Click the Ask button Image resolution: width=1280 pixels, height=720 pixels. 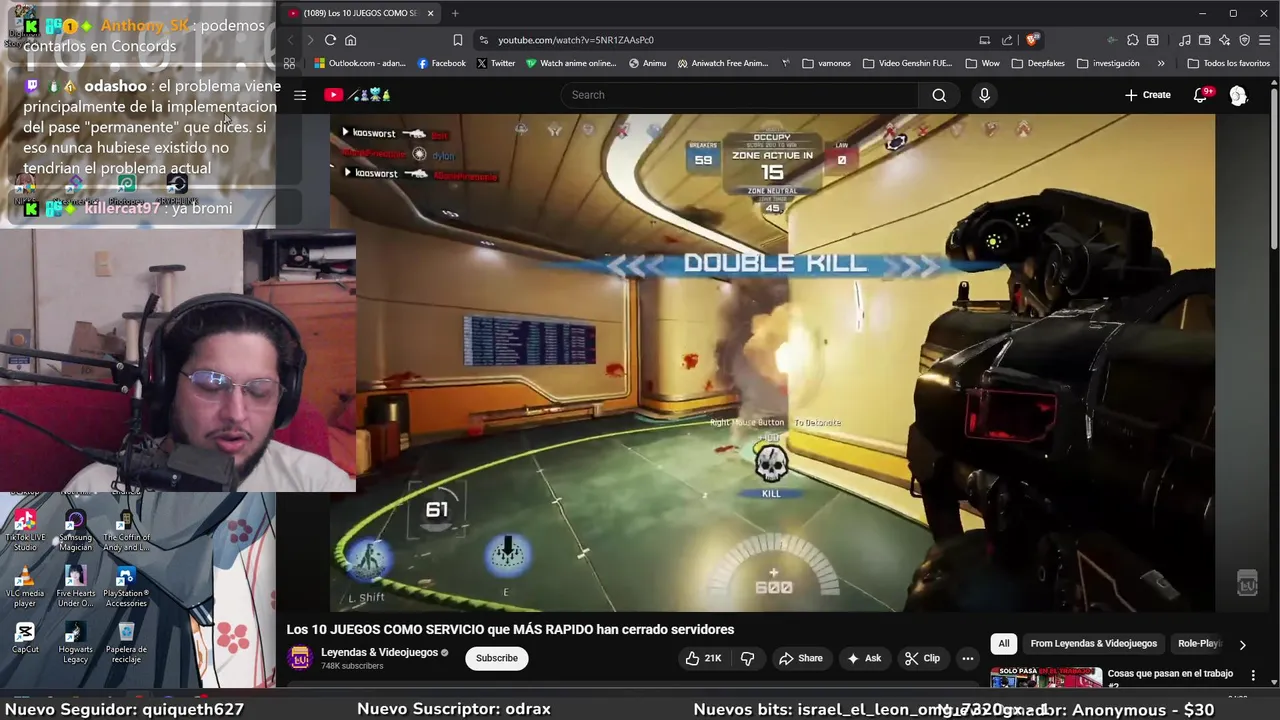[x=864, y=658]
